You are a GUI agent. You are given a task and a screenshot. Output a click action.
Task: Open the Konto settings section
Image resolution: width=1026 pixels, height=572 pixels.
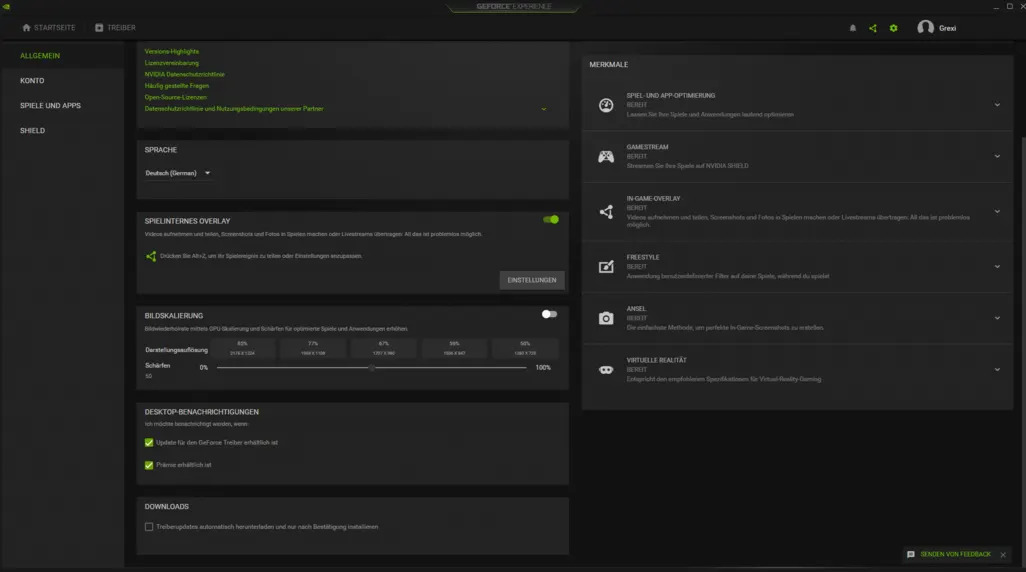pos(32,80)
